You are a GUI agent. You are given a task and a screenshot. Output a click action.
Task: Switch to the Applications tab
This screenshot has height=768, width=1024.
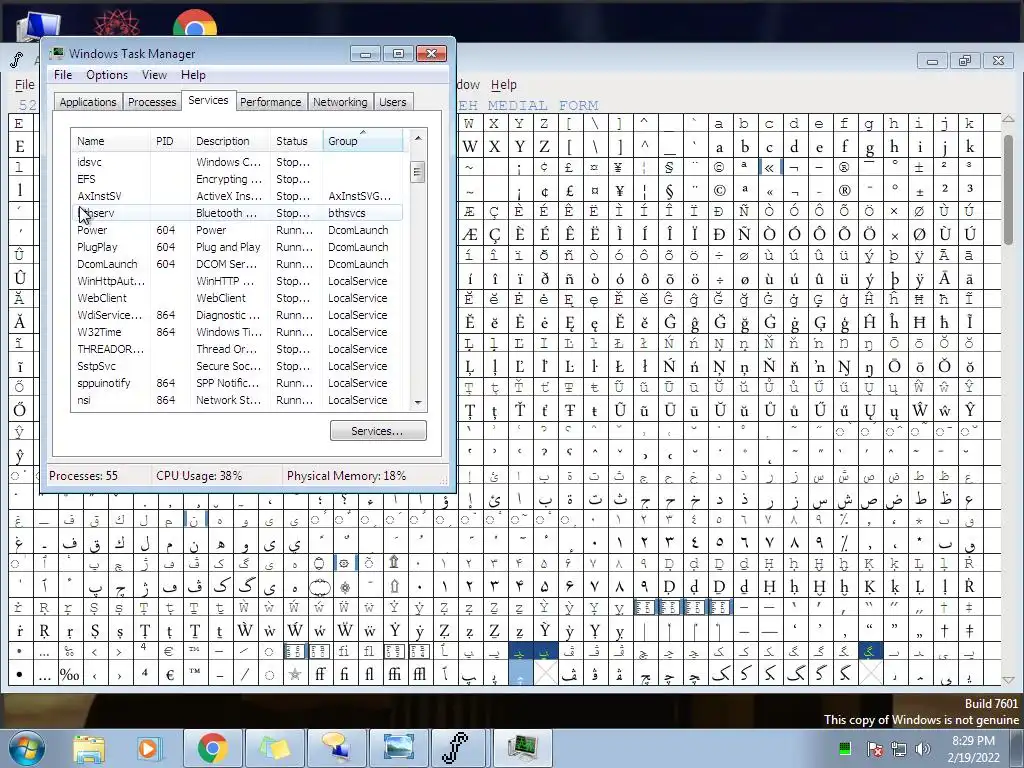88,102
